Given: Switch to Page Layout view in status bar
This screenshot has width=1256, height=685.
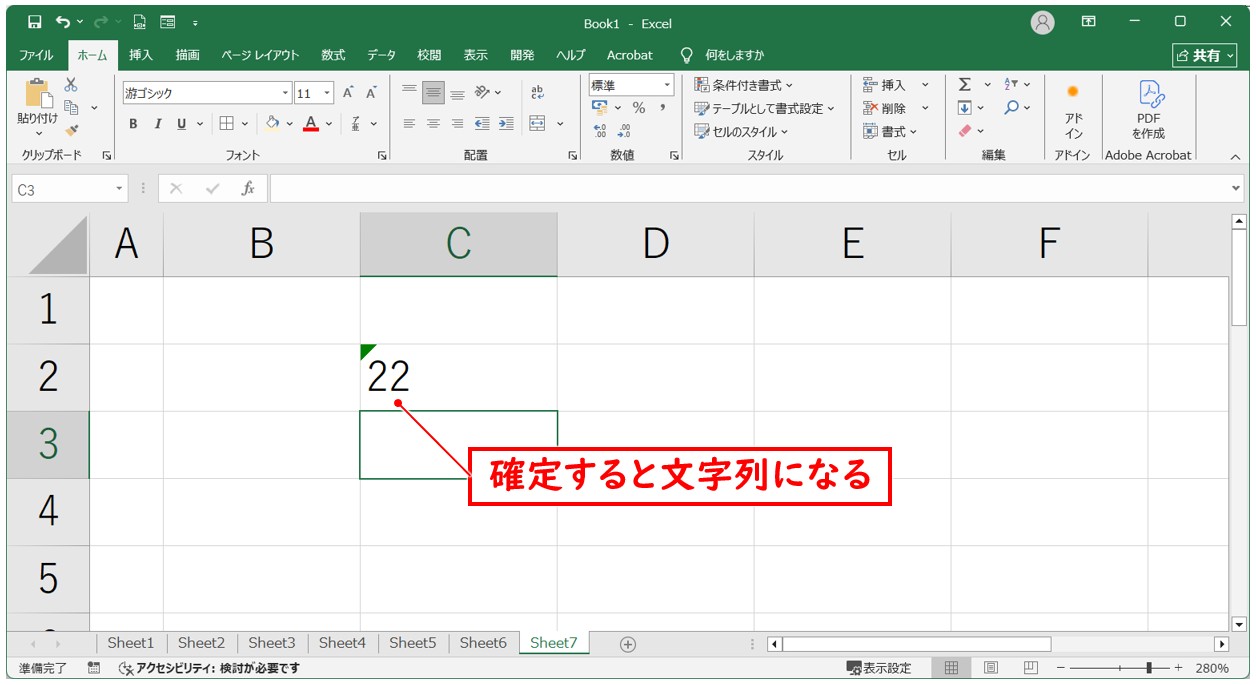Looking at the screenshot, I should coord(991,668).
